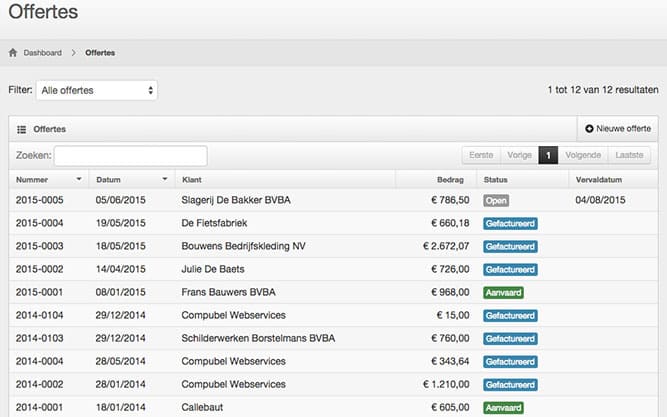This screenshot has height=417, width=667.
Task: Open the Dashboard breadcrumb link
Action: pos(42,53)
